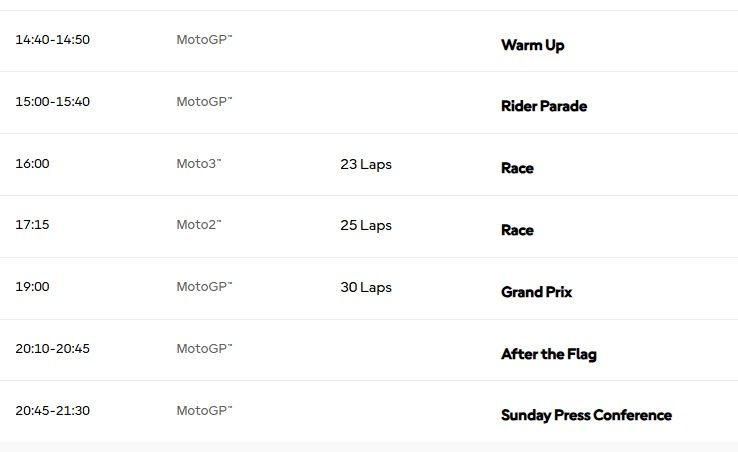738x452 pixels.
Task: Select the 17:15 Moto2 race time
Action: point(32,225)
